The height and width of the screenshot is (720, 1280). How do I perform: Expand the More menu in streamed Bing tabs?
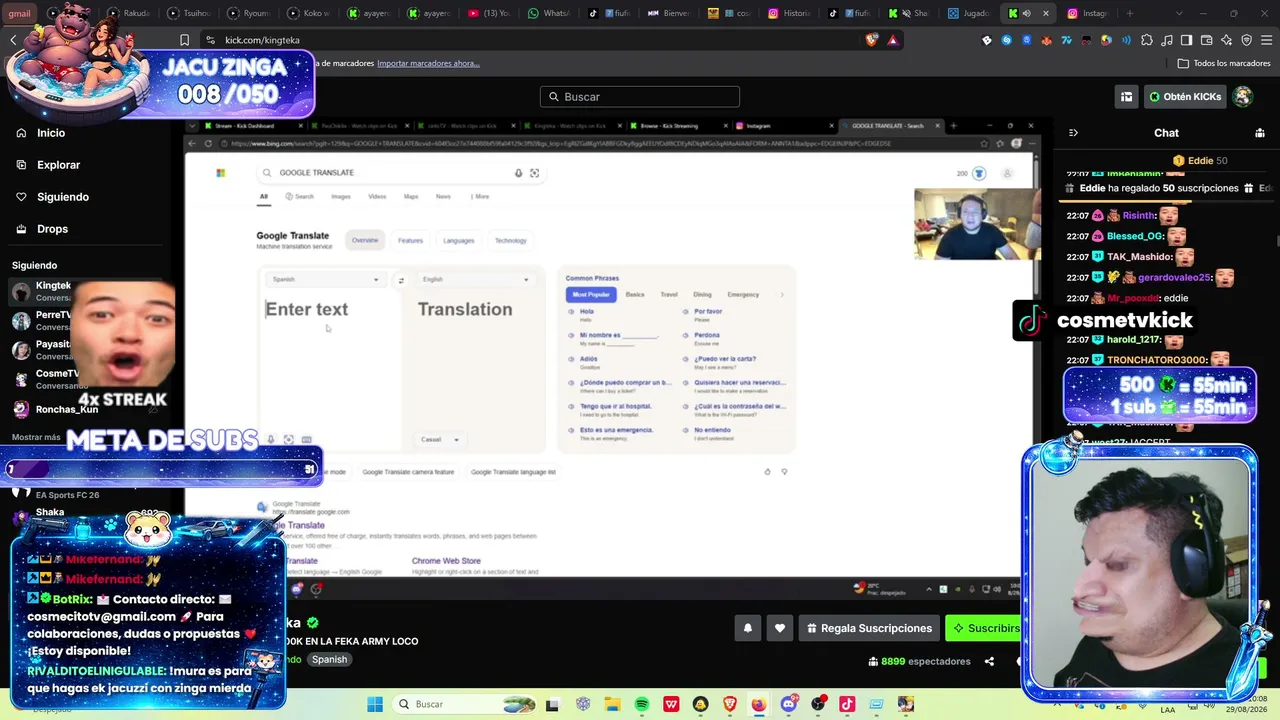tap(481, 197)
